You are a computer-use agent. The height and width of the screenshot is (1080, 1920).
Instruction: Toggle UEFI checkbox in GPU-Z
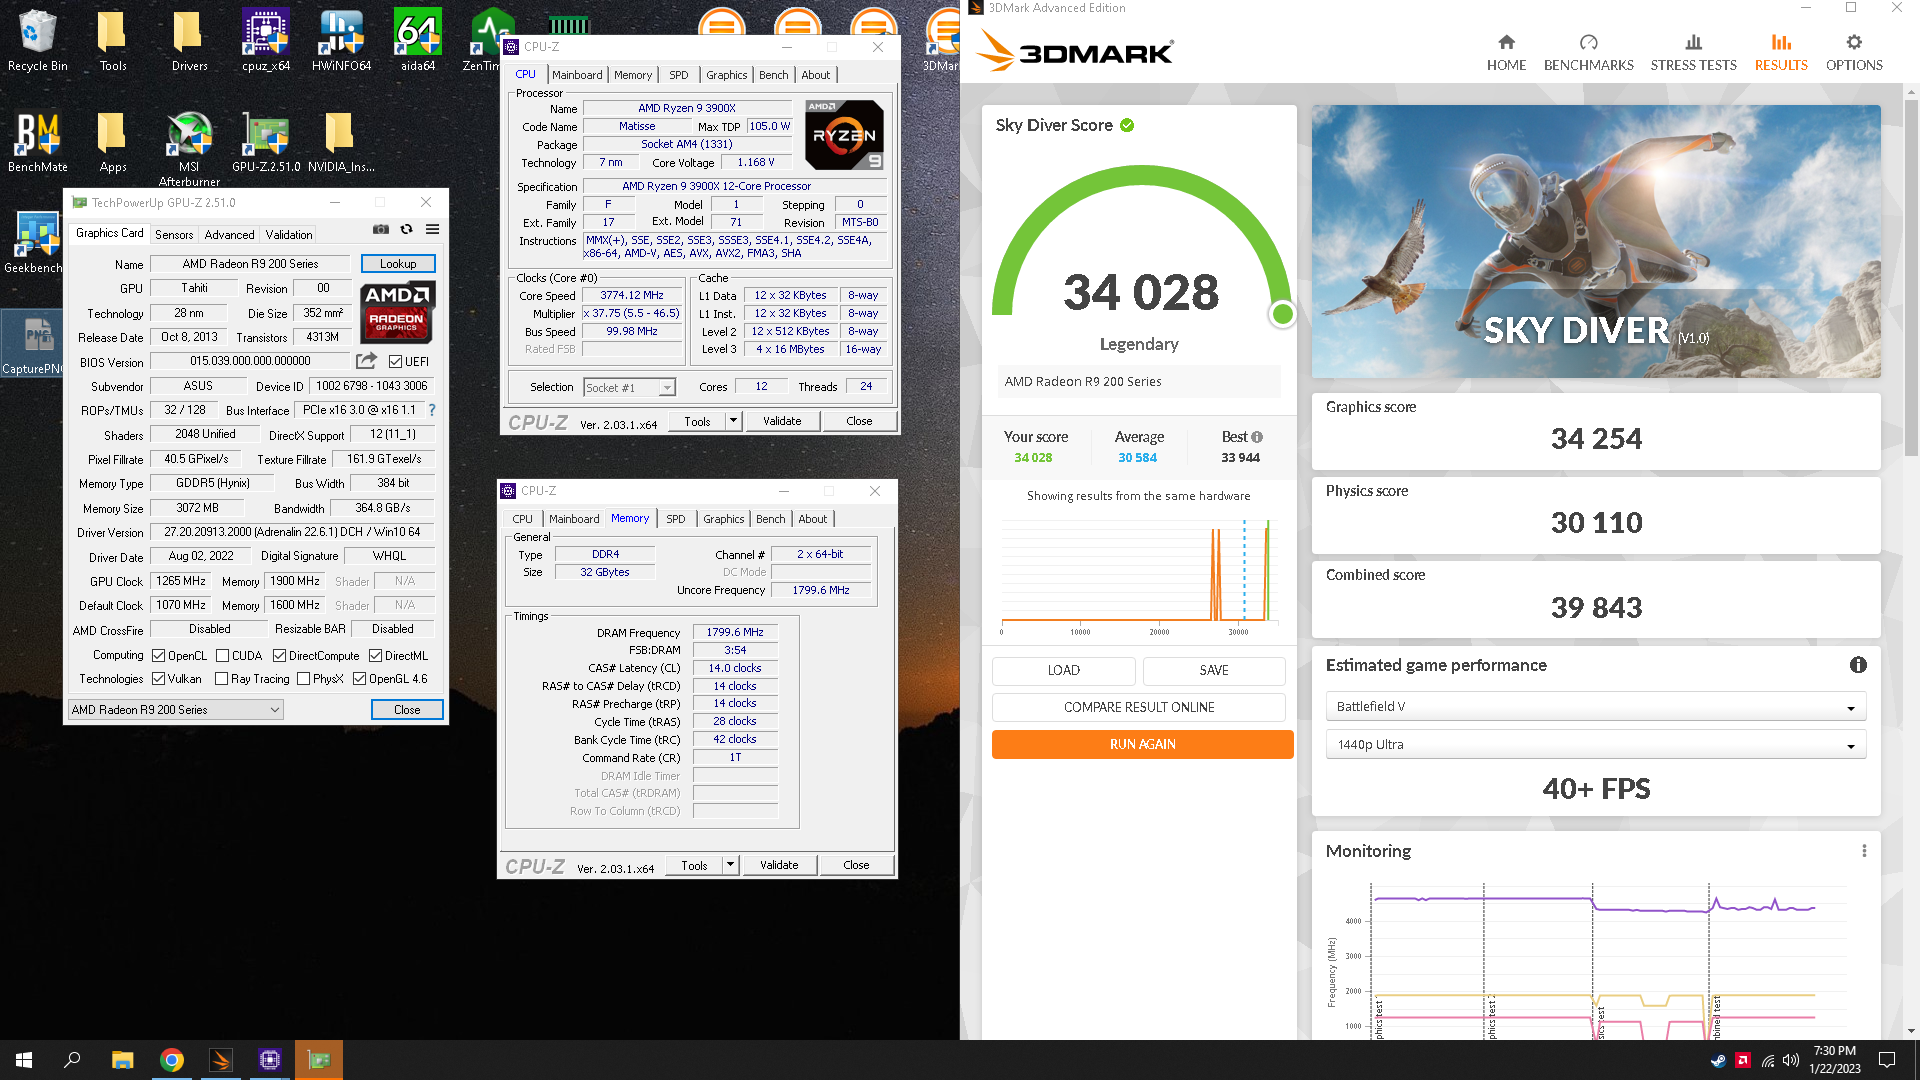[395, 361]
